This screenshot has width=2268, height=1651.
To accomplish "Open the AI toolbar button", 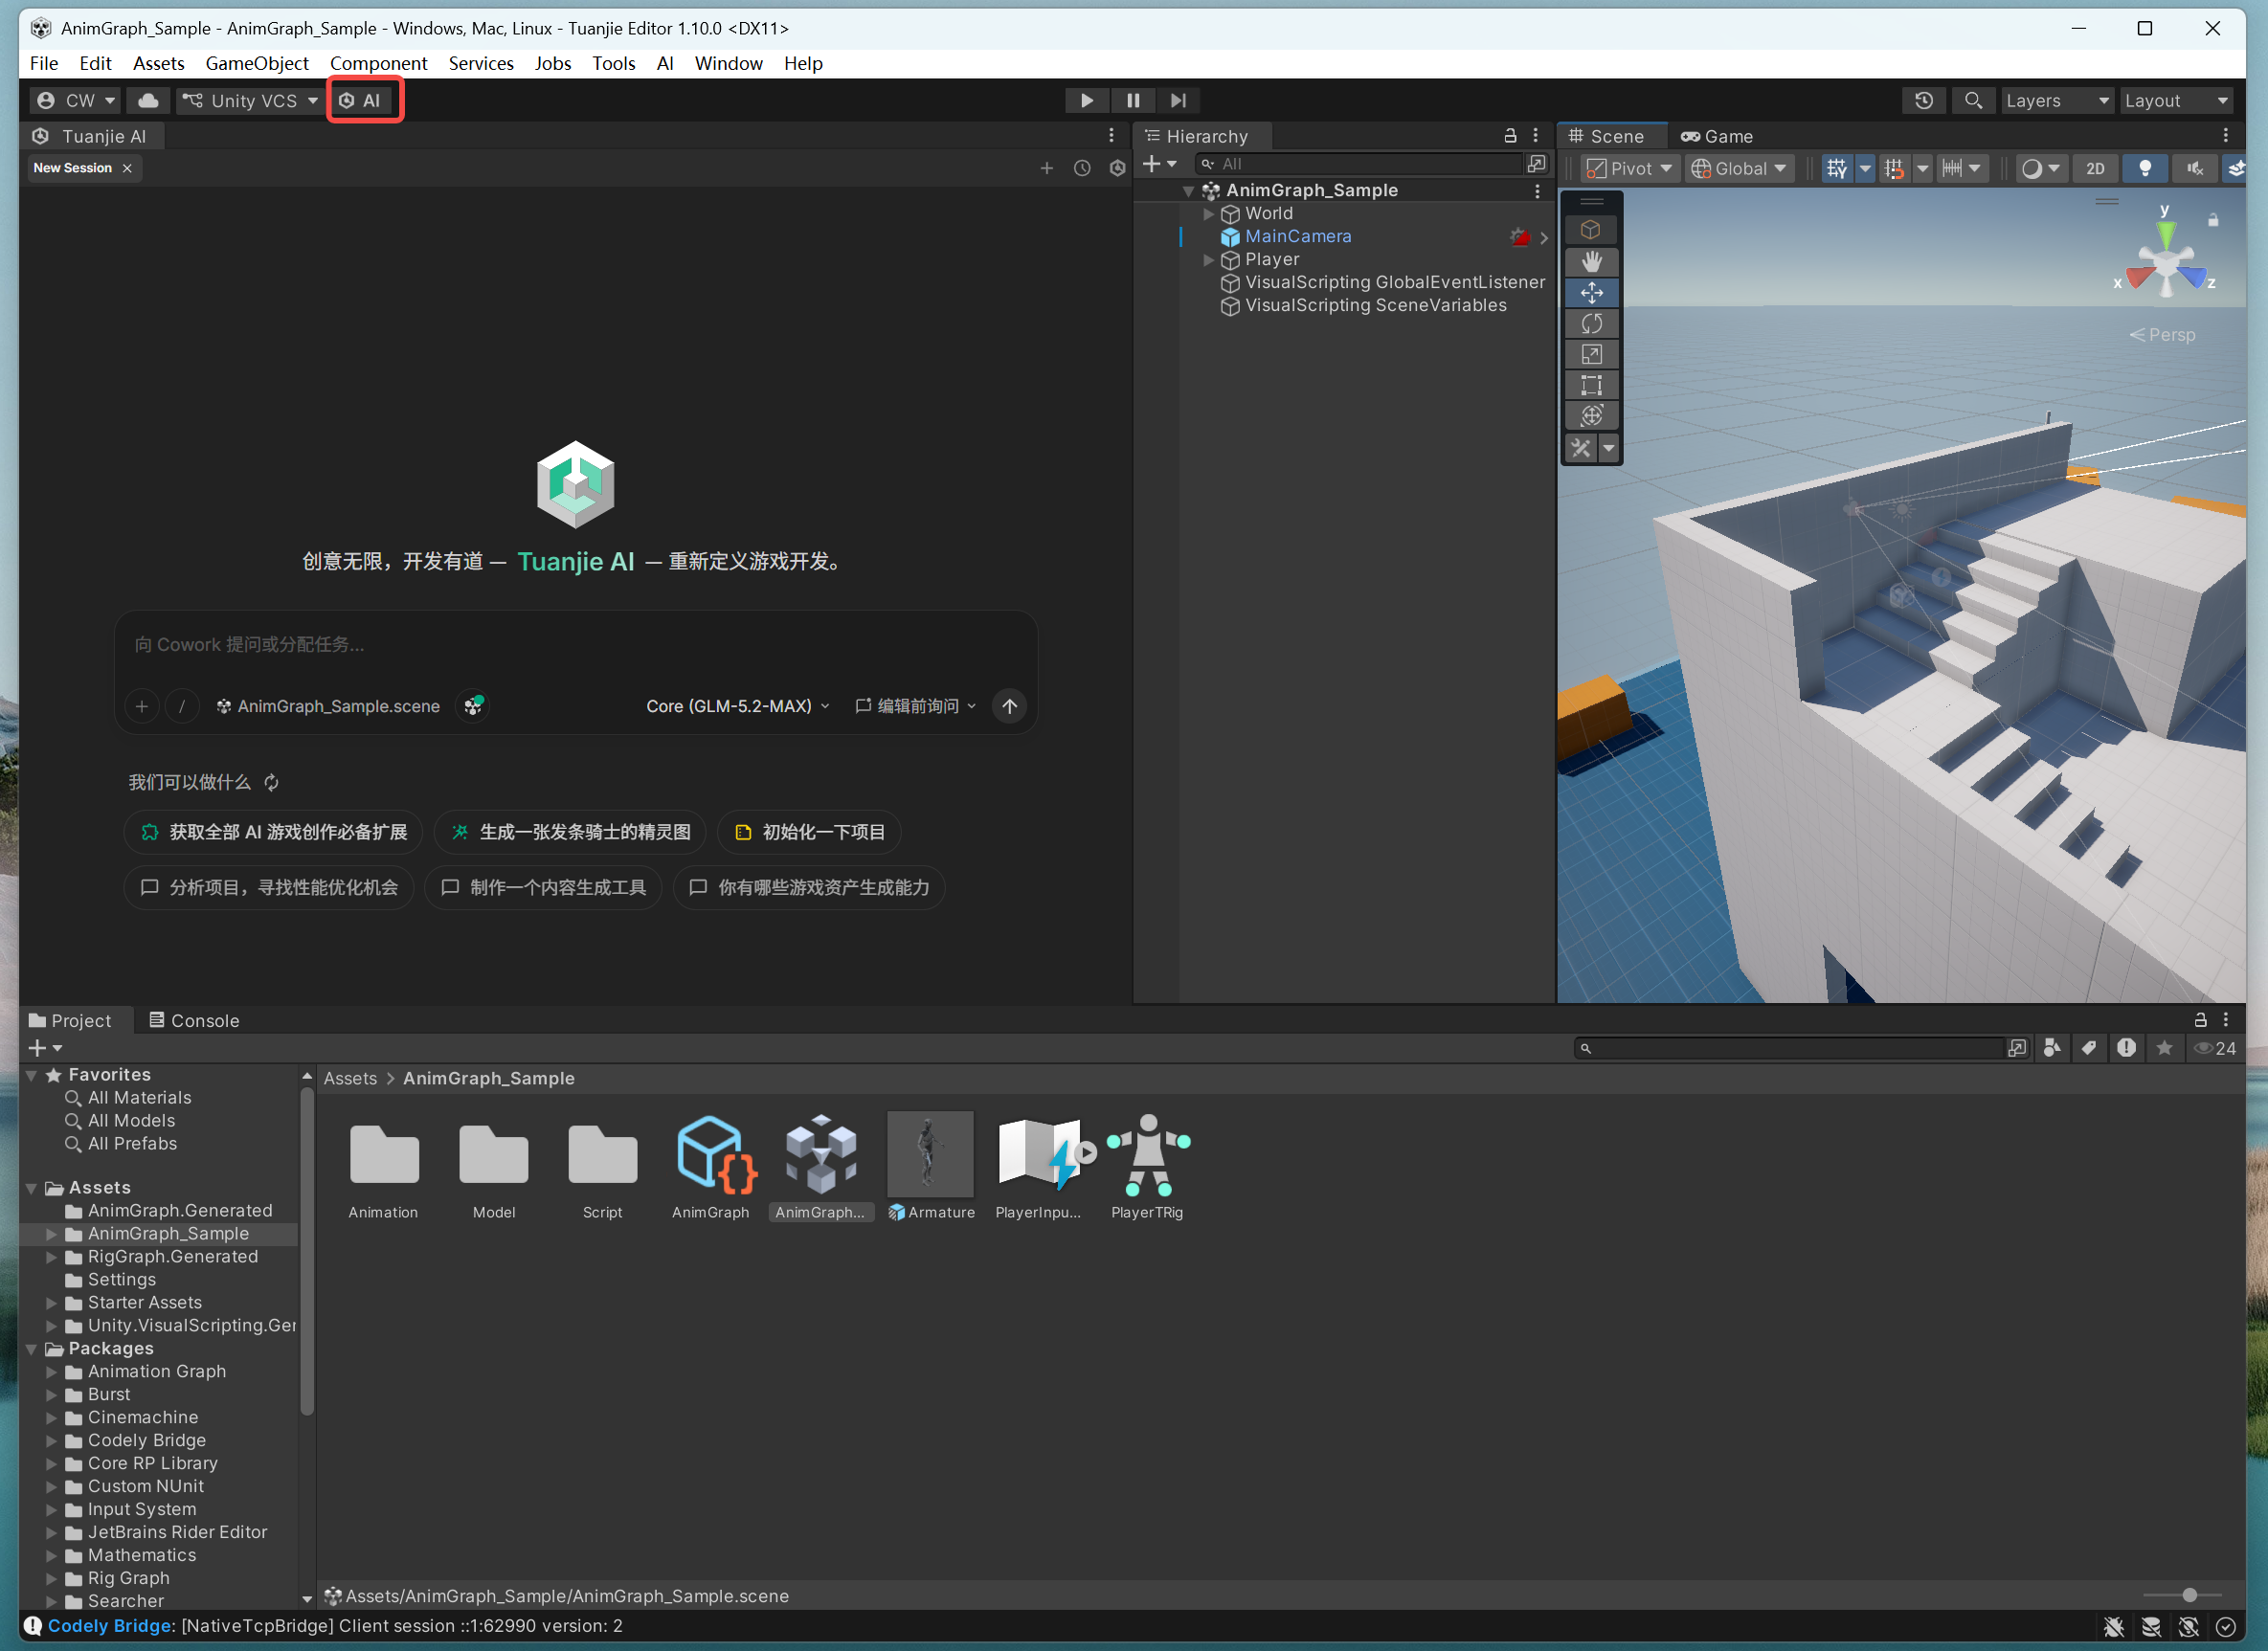I will click(361, 100).
